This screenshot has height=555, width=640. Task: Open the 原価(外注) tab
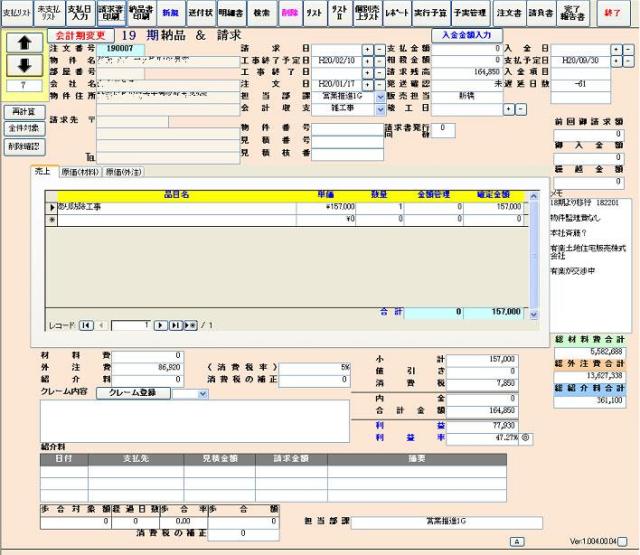click(125, 172)
